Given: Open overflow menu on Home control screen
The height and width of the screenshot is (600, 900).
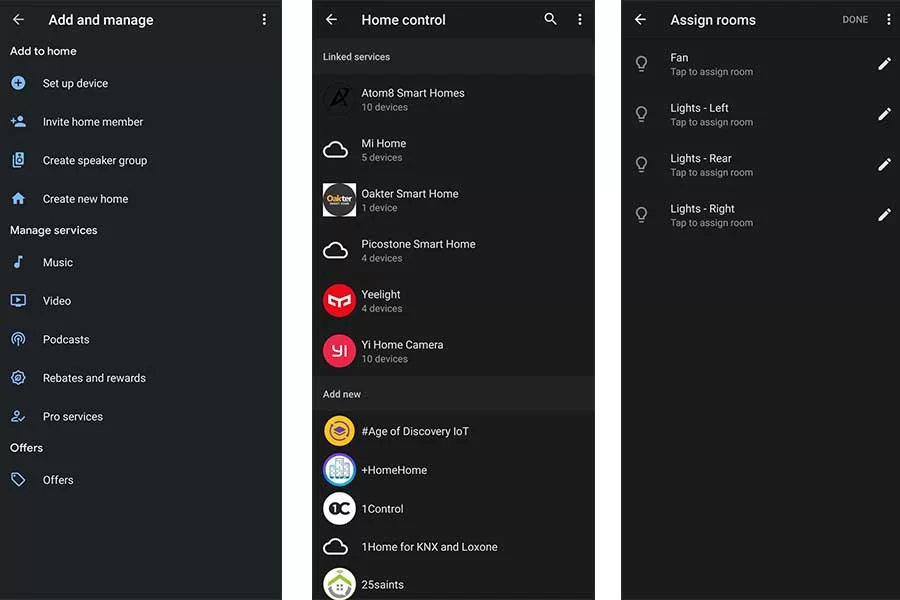Looking at the screenshot, I should pos(580,20).
